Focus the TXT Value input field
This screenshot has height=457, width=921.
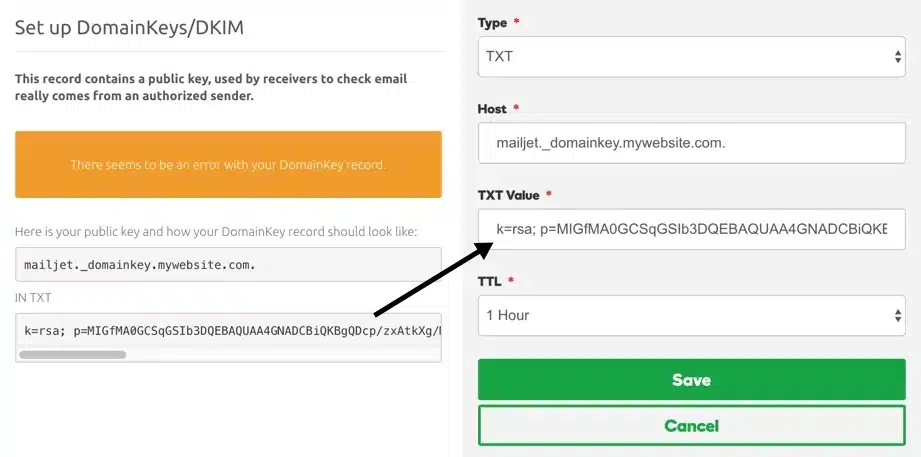pos(691,229)
